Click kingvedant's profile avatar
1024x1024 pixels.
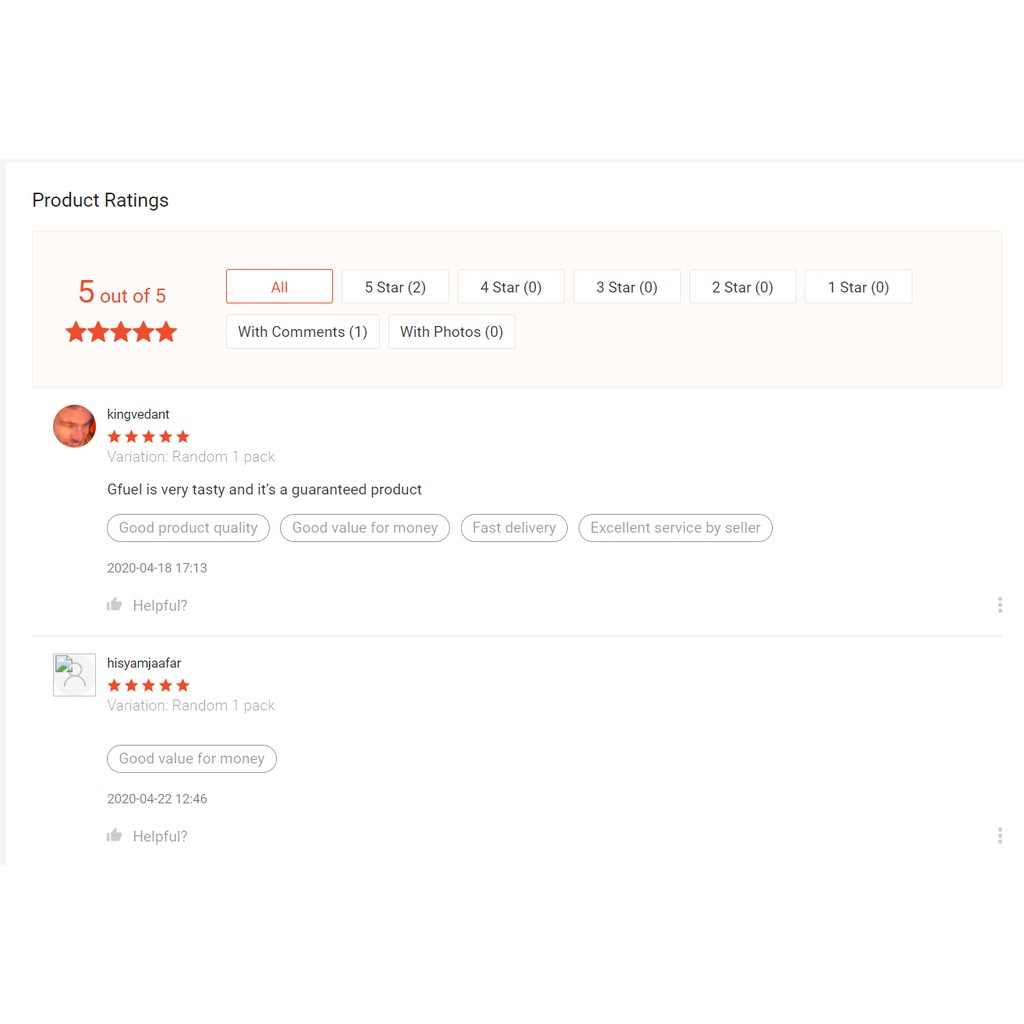tap(74, 426)
